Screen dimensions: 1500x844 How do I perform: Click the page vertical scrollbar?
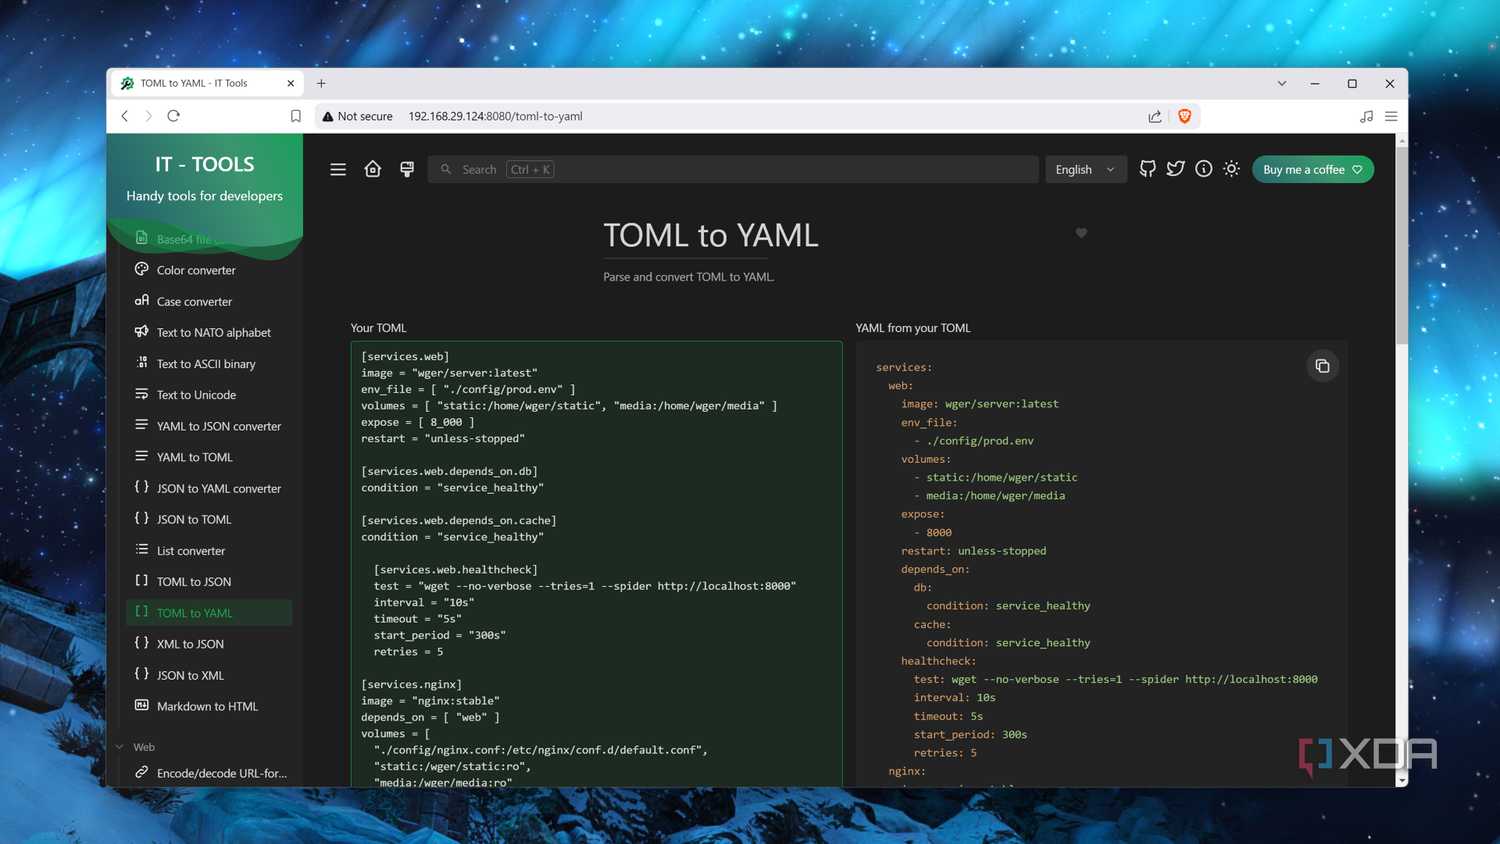pyautogui.click(x=1401, y=245)
